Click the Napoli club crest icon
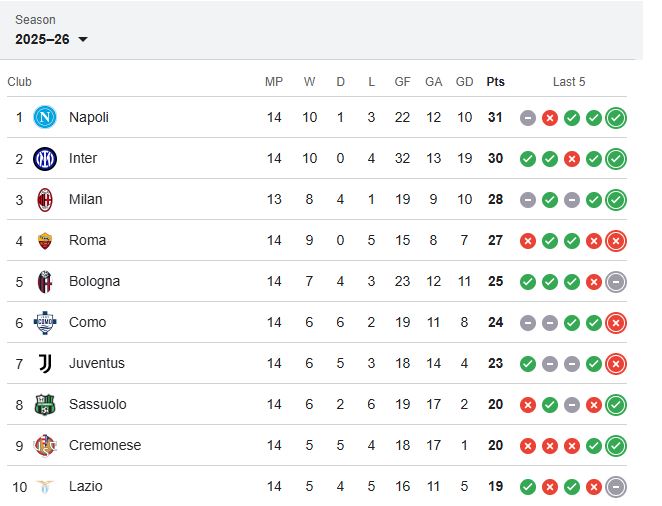 pyautogui.click(x=45, y=117)
